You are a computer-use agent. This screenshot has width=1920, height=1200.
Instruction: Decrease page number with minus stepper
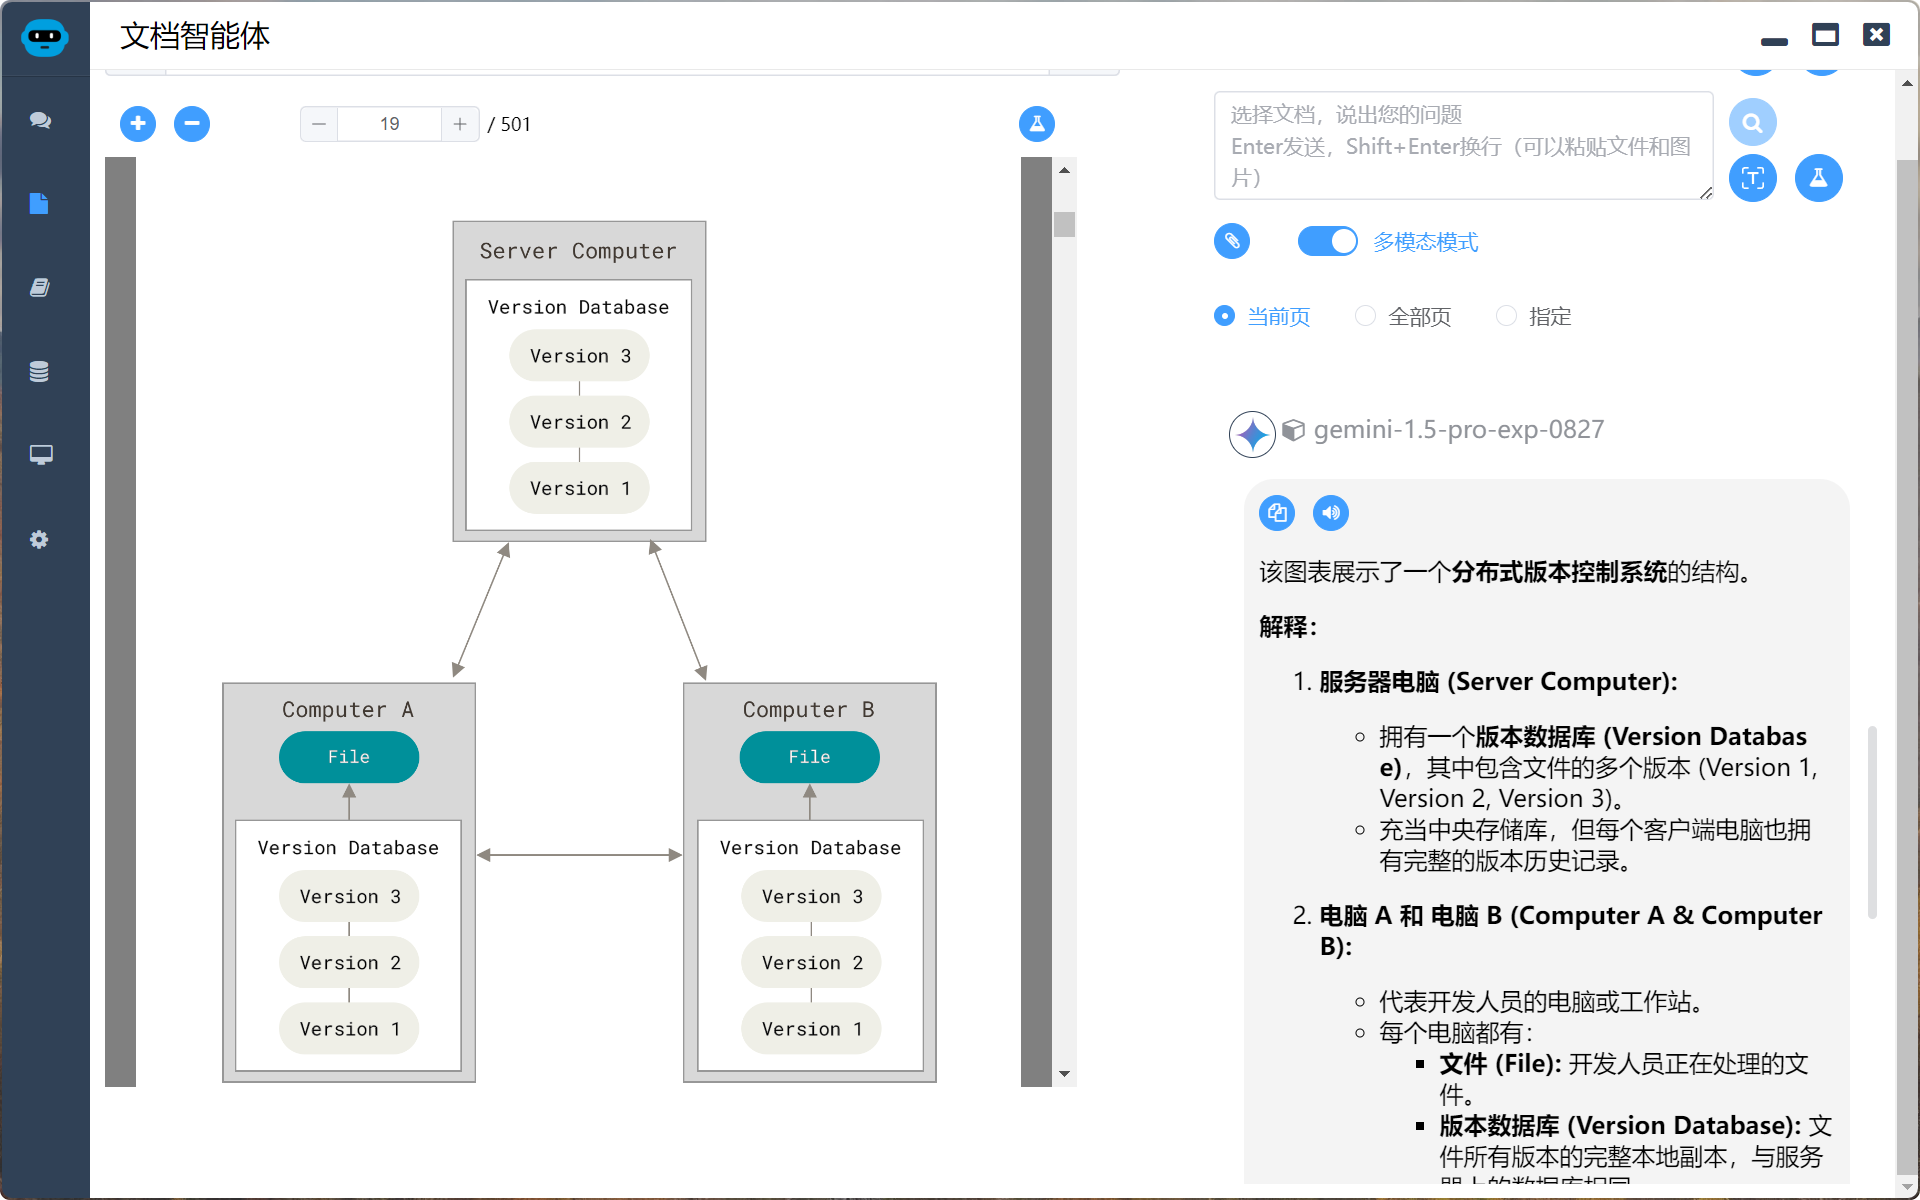tap(319, 124)
